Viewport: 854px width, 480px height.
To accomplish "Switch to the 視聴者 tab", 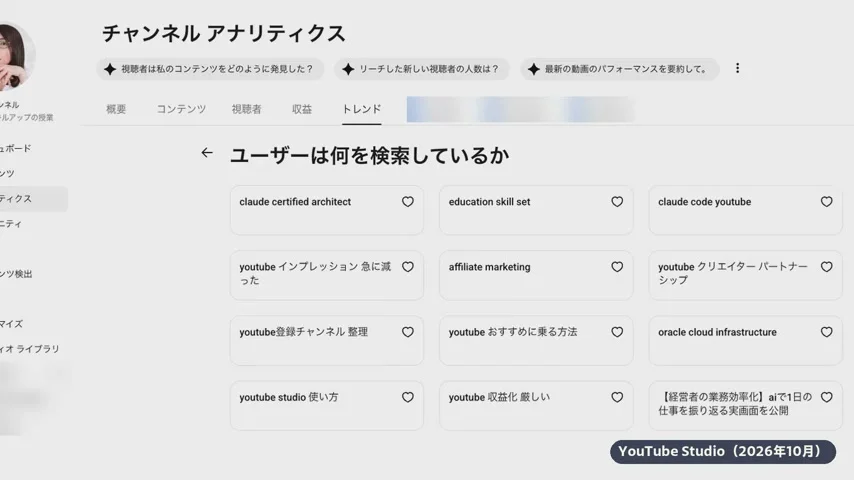I will (246, 109).
